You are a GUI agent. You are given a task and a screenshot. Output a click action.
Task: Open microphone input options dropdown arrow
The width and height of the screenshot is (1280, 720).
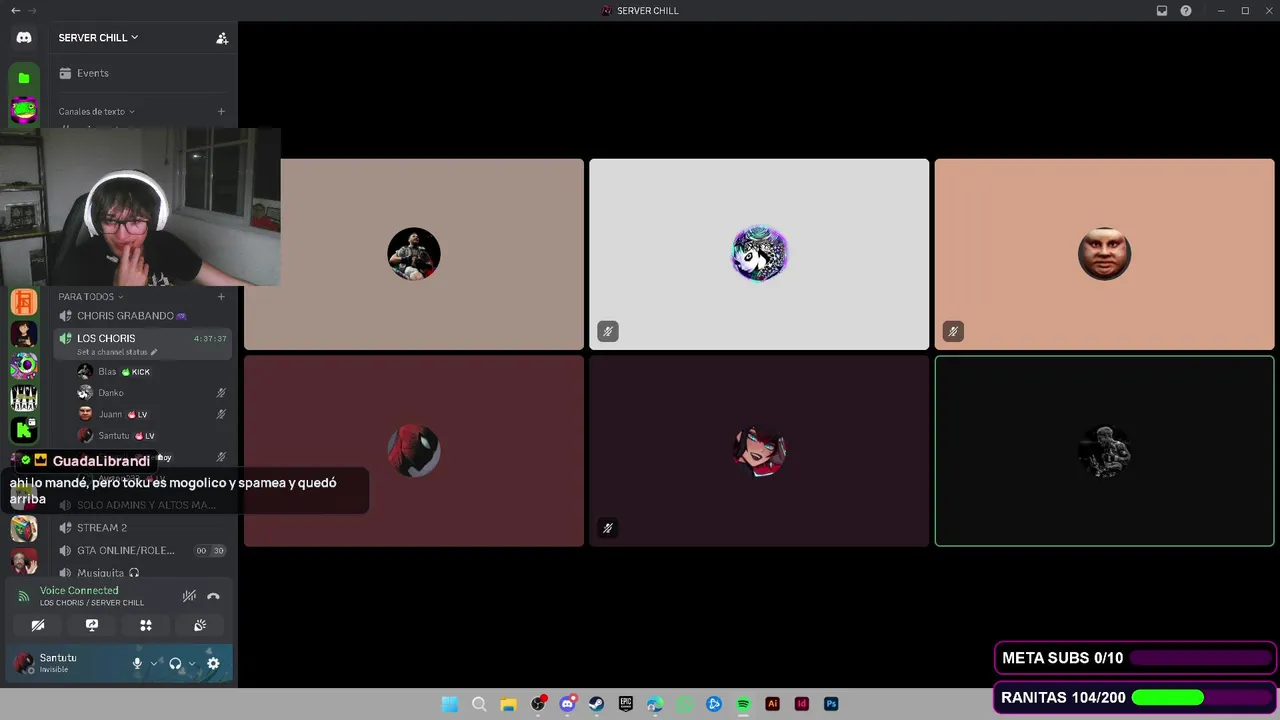(x=154, y=663)
